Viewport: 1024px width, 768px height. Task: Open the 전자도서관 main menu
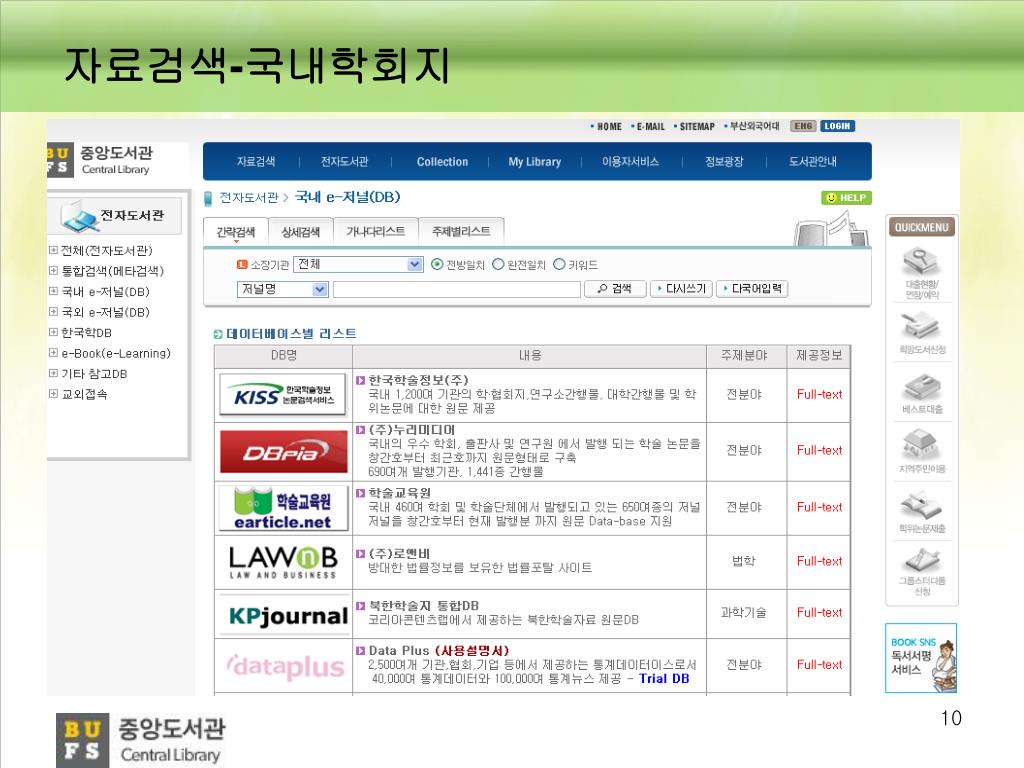click(344, 162)
